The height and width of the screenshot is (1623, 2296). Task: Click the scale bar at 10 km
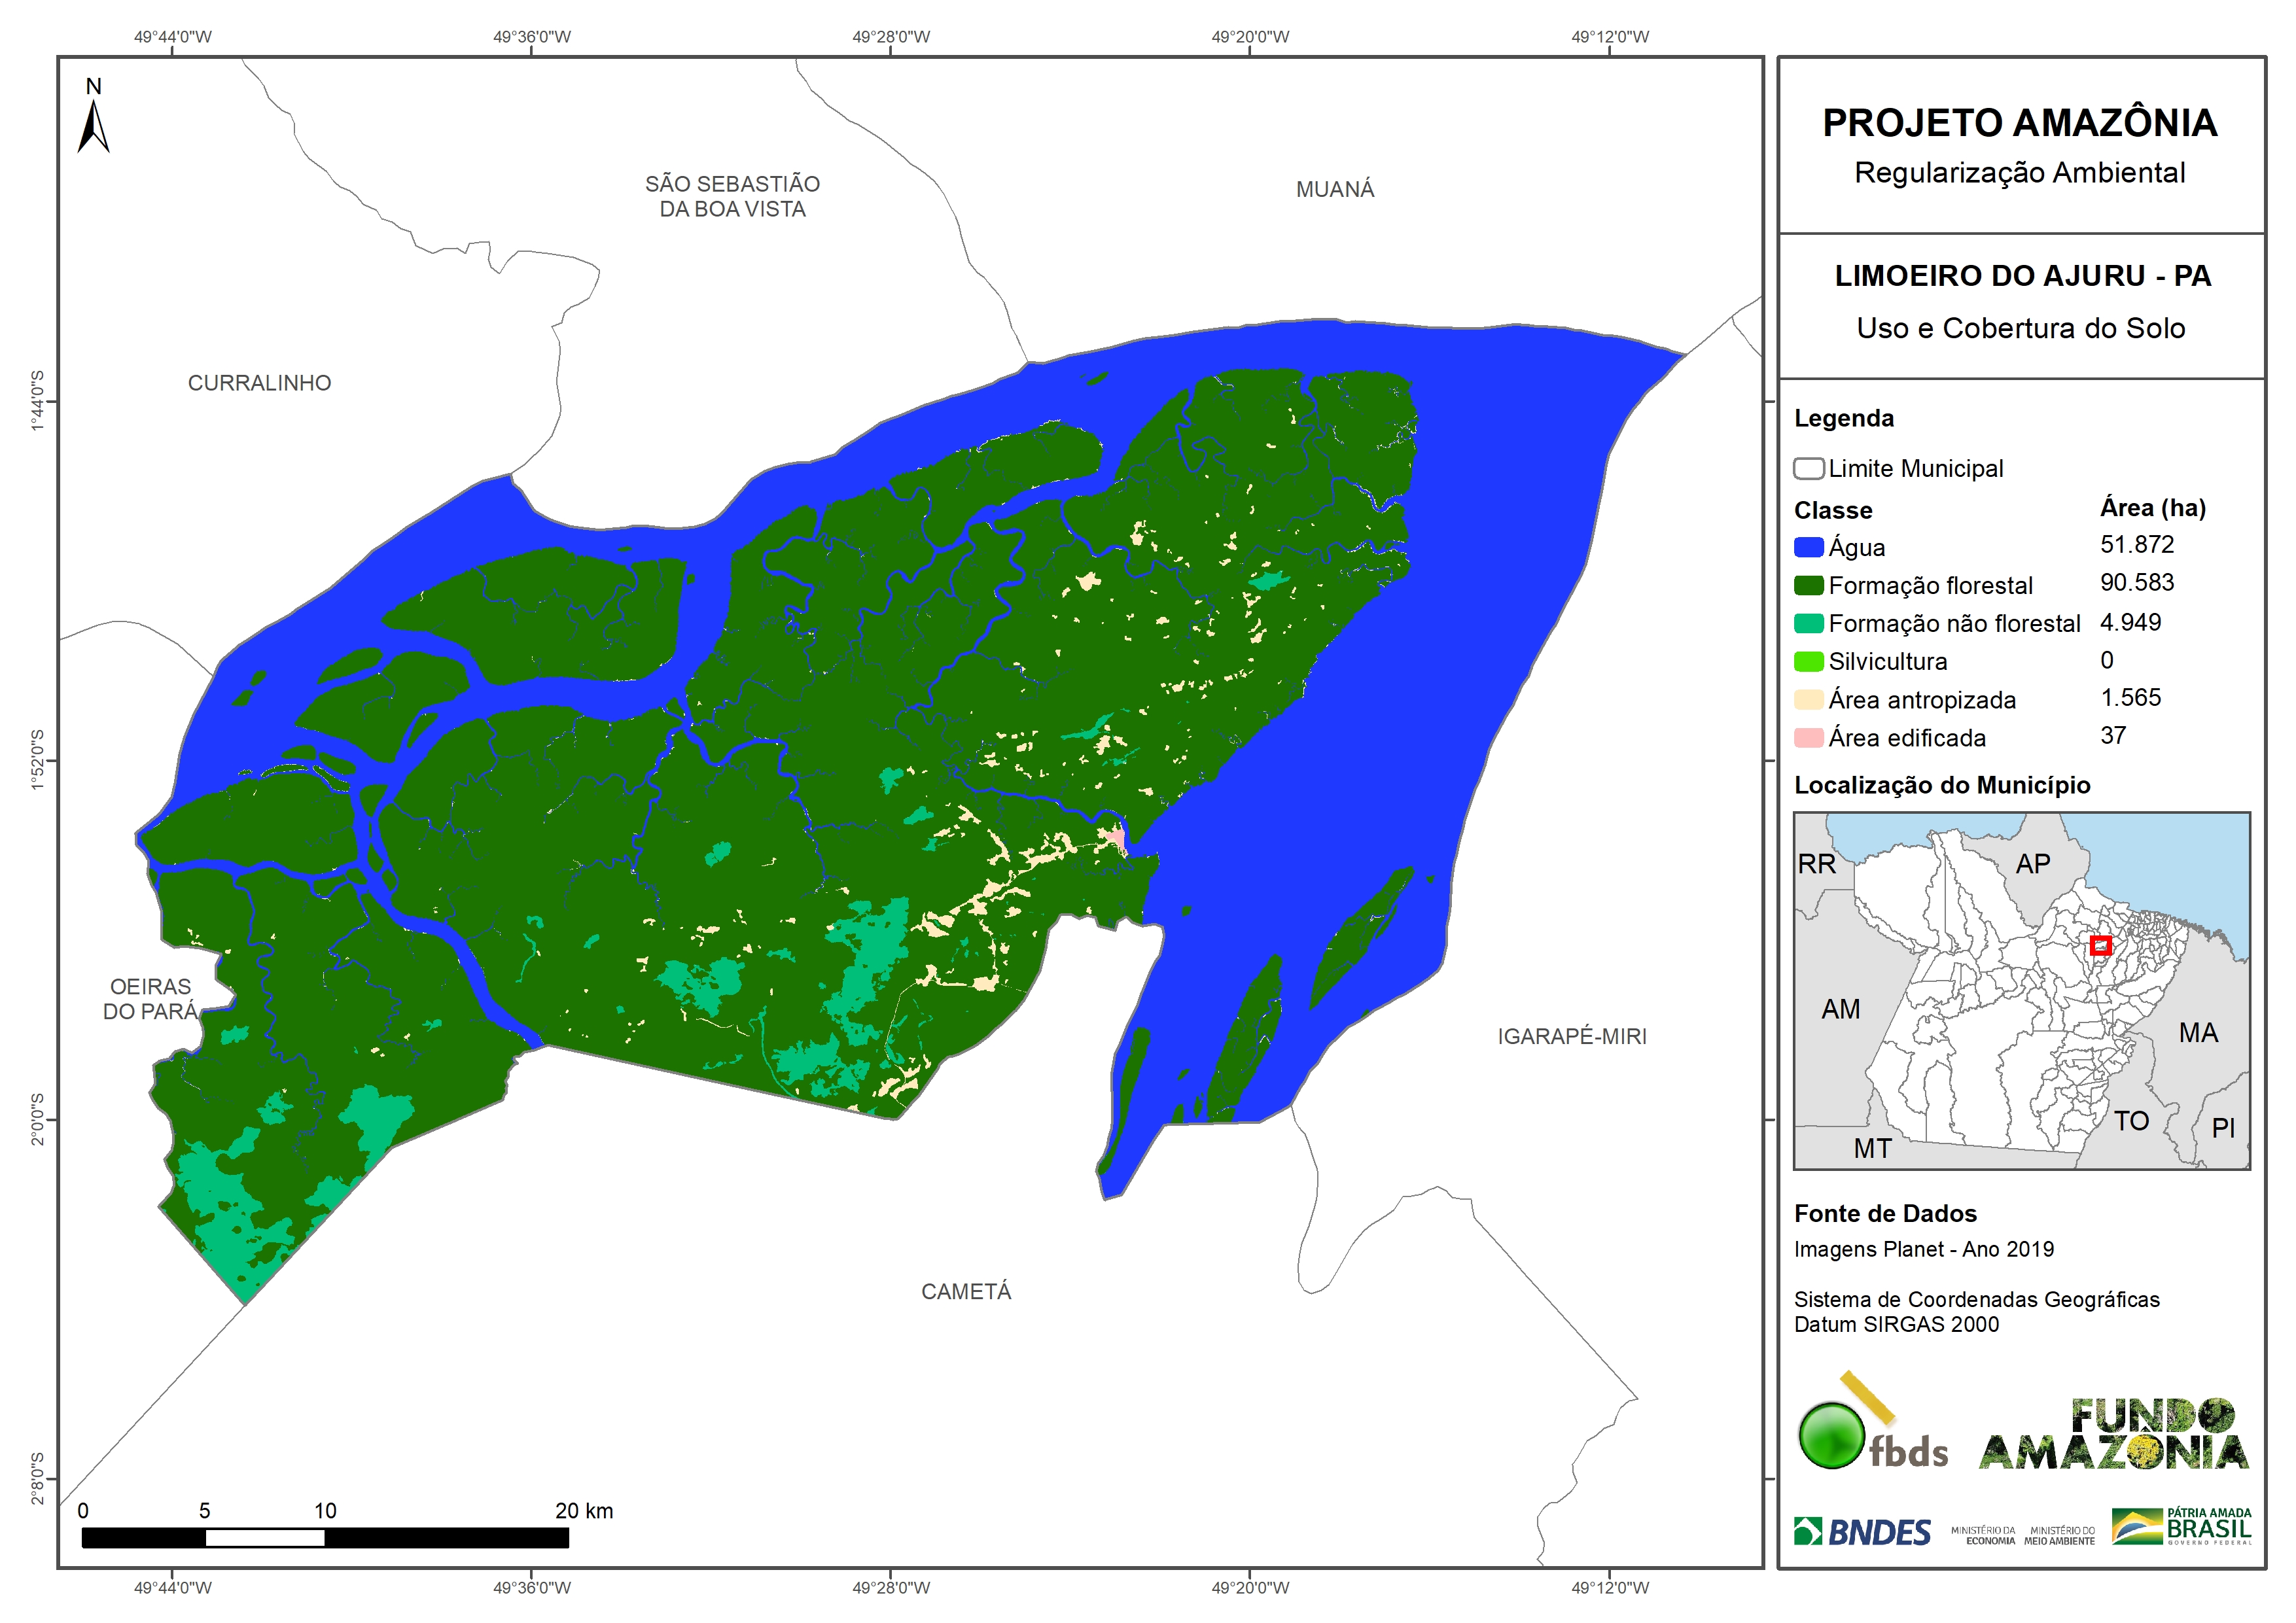pyautogui.click(x=325, y=1537)
